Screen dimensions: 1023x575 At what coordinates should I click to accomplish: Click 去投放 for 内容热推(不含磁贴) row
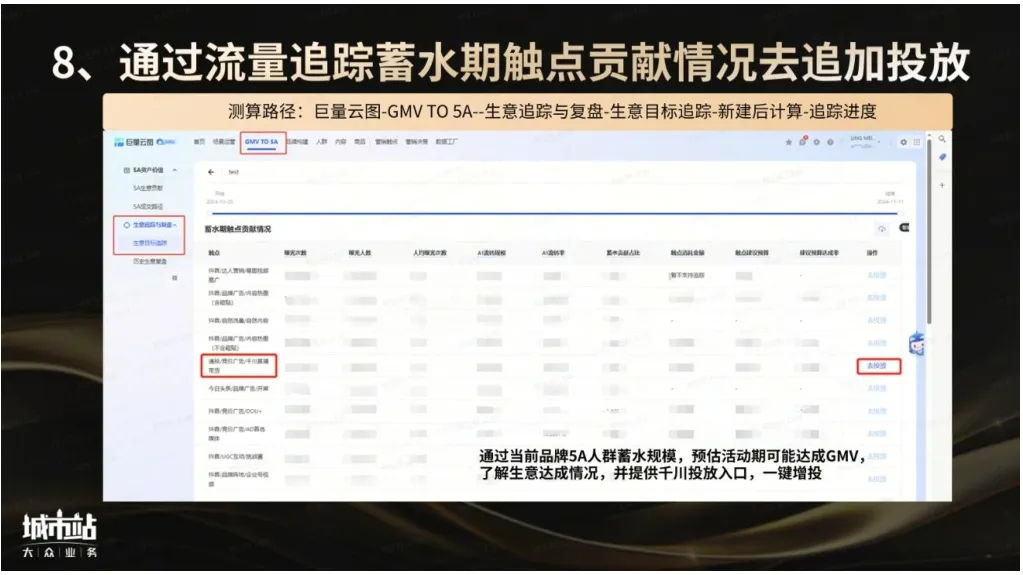click(x=877, y=343)
